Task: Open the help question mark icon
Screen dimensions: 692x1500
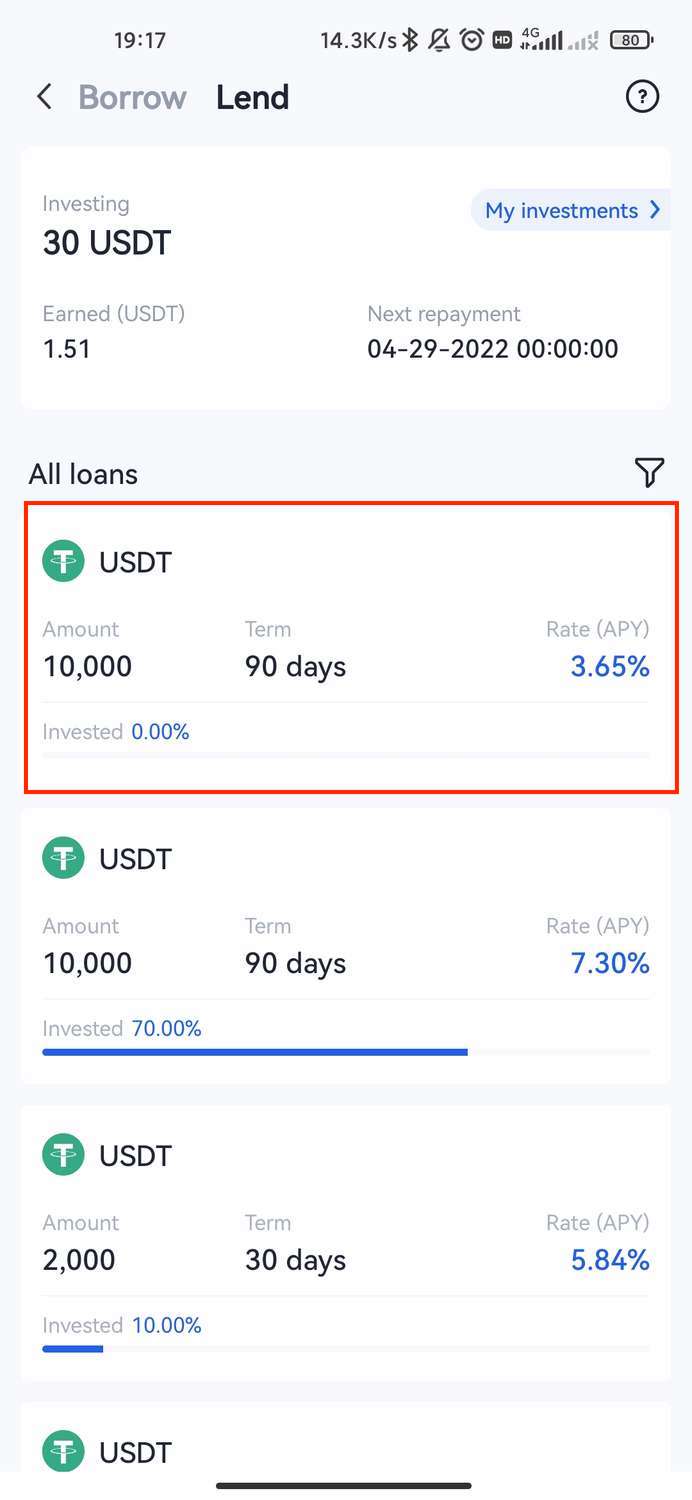Action: point(642,97)
